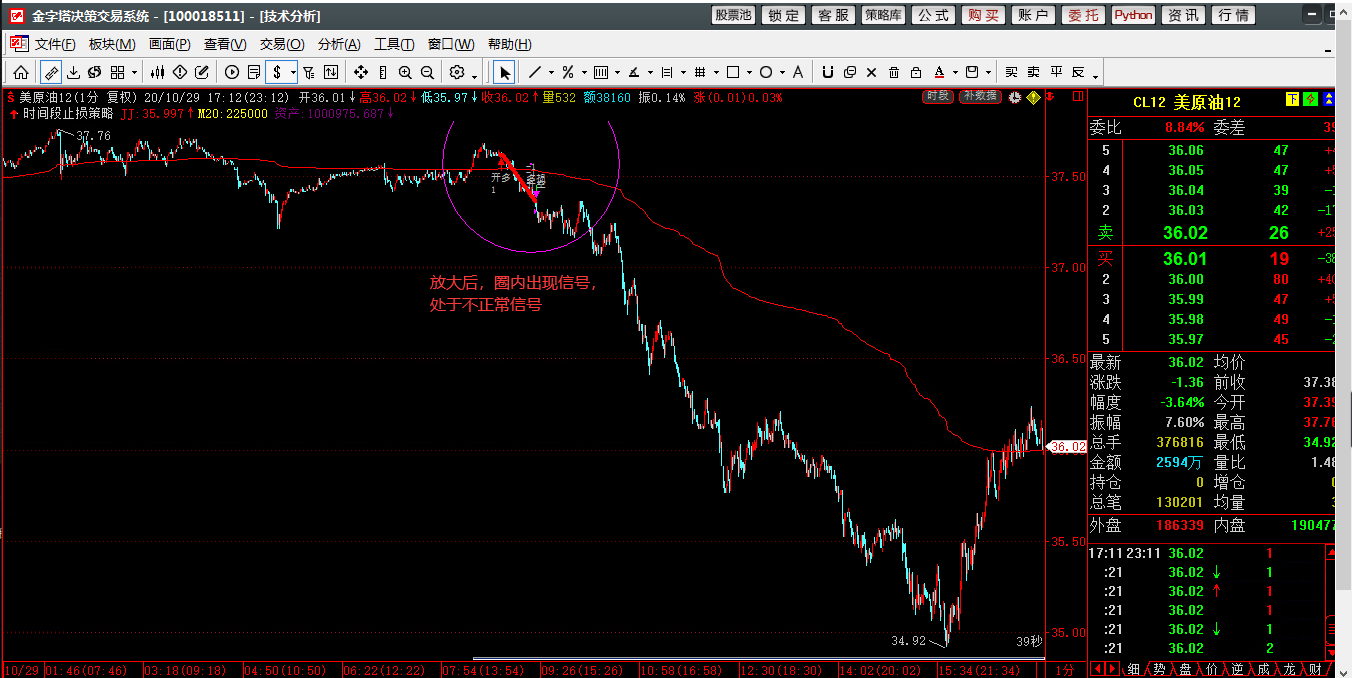The image size is (1352, 678).
Task: Click the copy drawing objects icon
Action: pyautogui.click(x=849, y=72)
